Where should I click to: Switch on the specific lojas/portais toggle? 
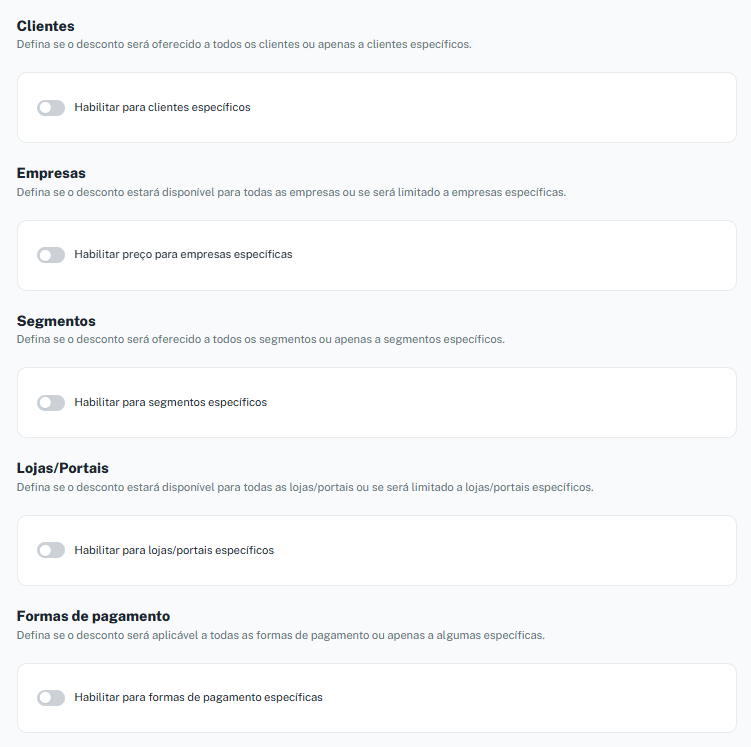51,550
